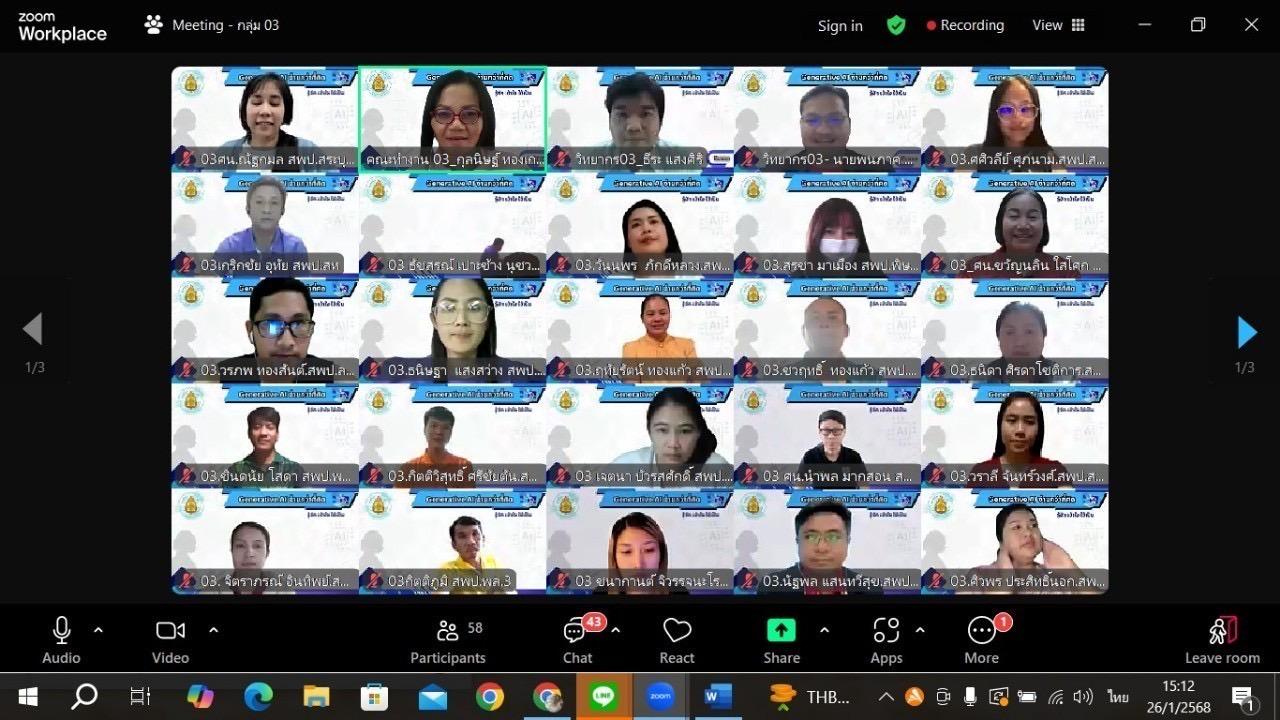
Task: Click the microphone tray icon
Action: [x=970, y=696]
